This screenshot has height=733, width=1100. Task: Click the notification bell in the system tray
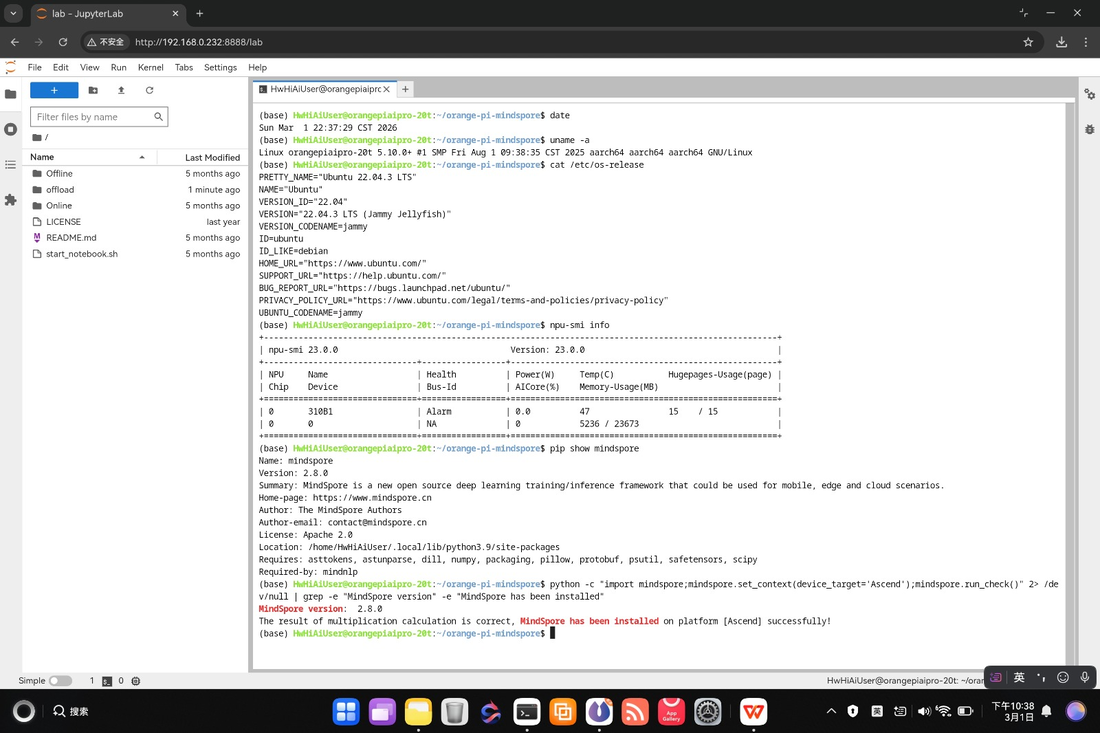coord(1046,711)
